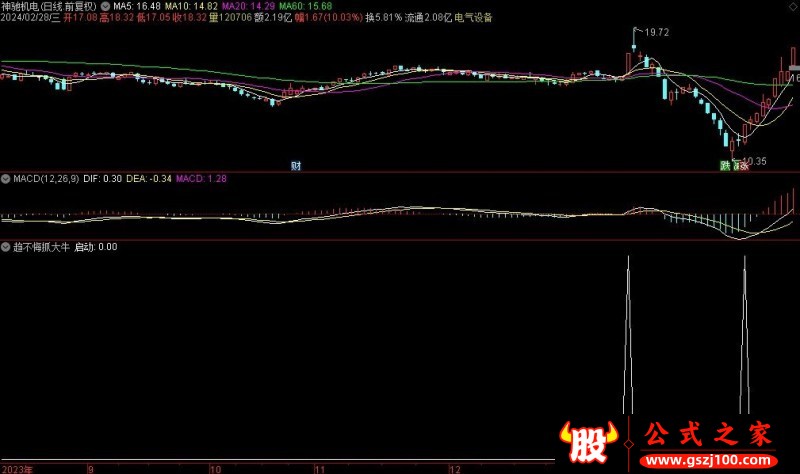Click the 2023年 label on the time axis
Image resolution: width=800 pixels, height=474 pixels.
17,468
